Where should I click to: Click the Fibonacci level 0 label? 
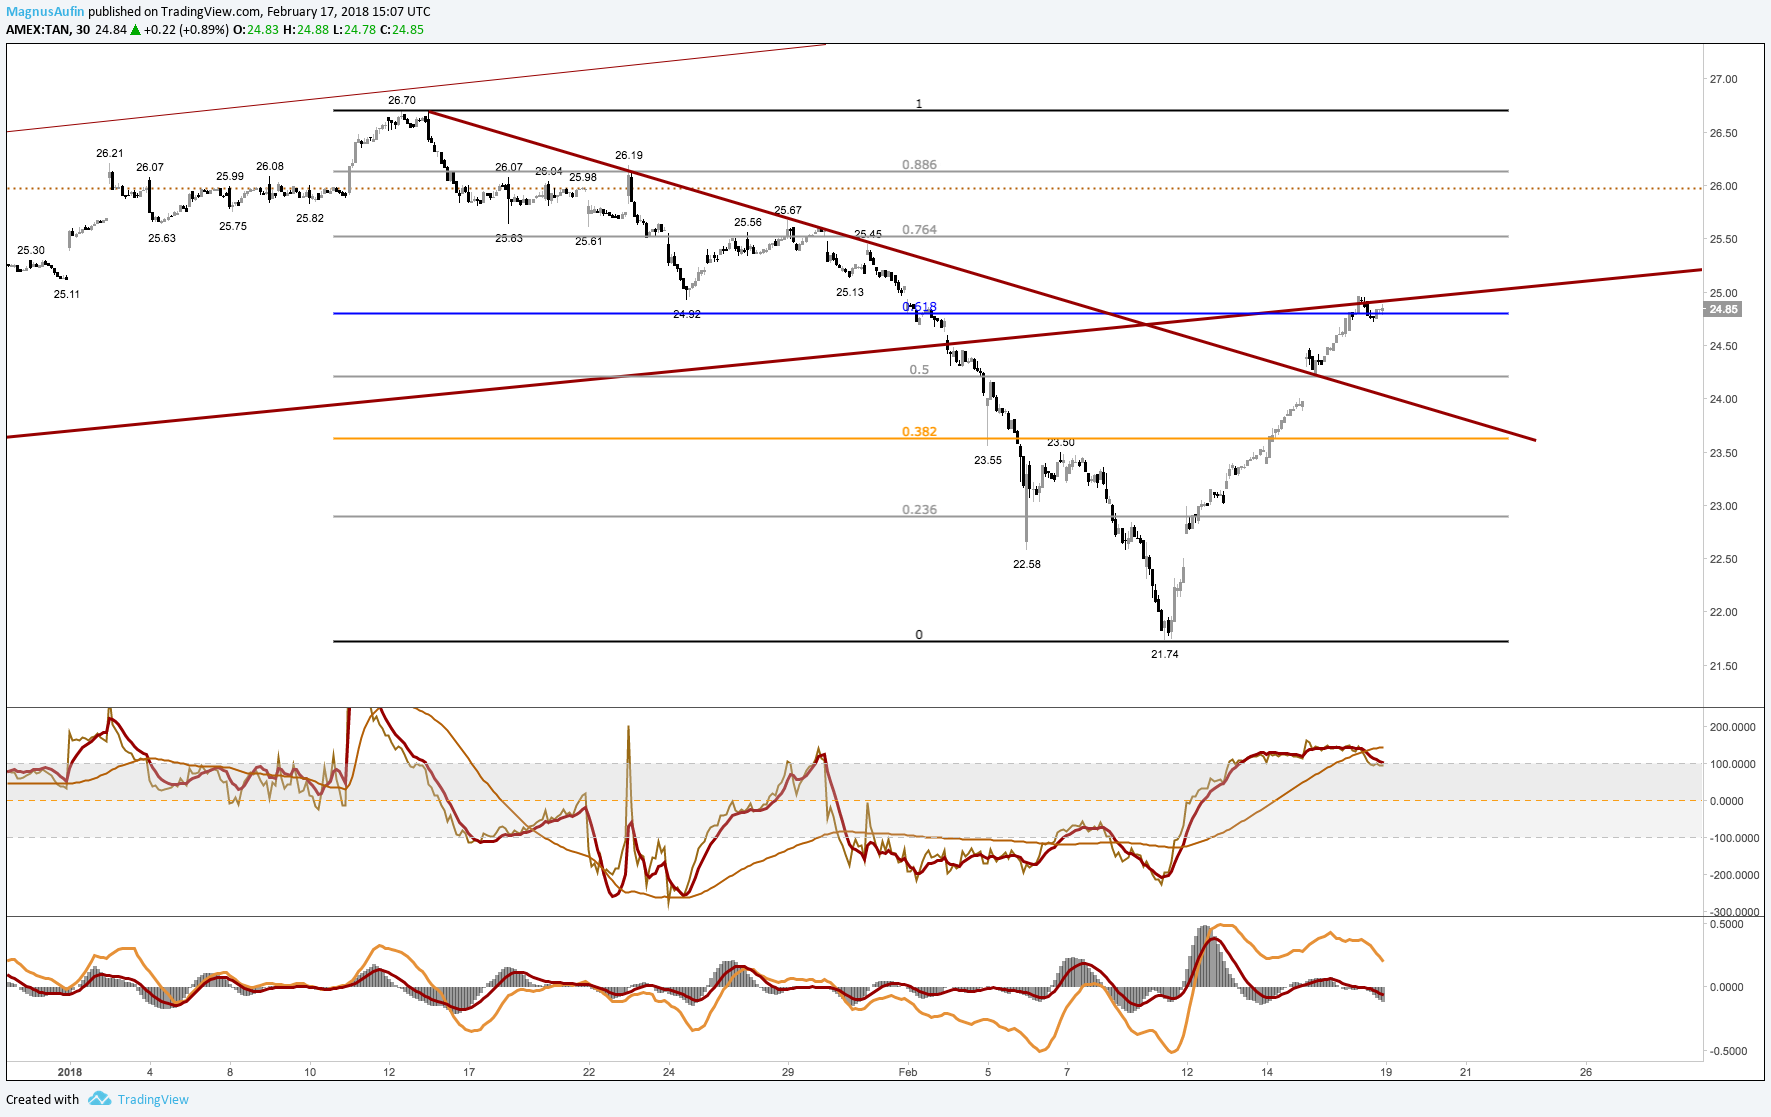point(919,635)
